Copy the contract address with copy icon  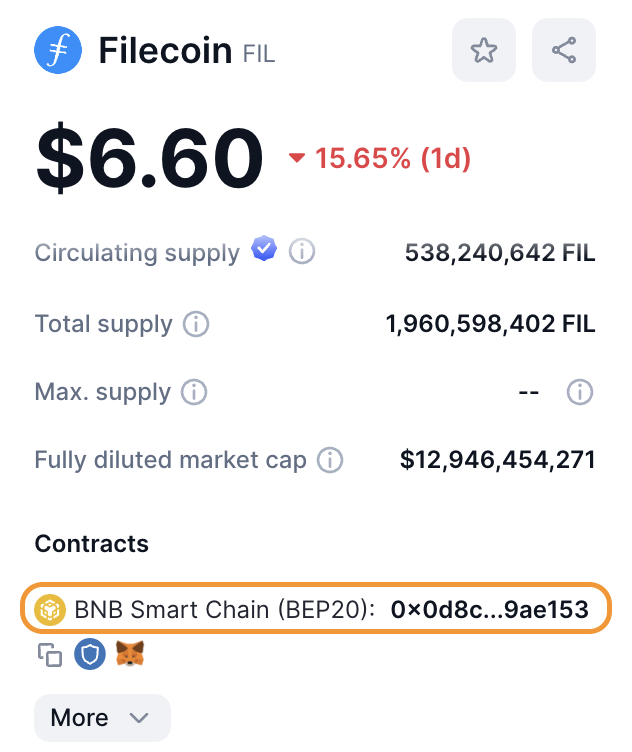50,656
